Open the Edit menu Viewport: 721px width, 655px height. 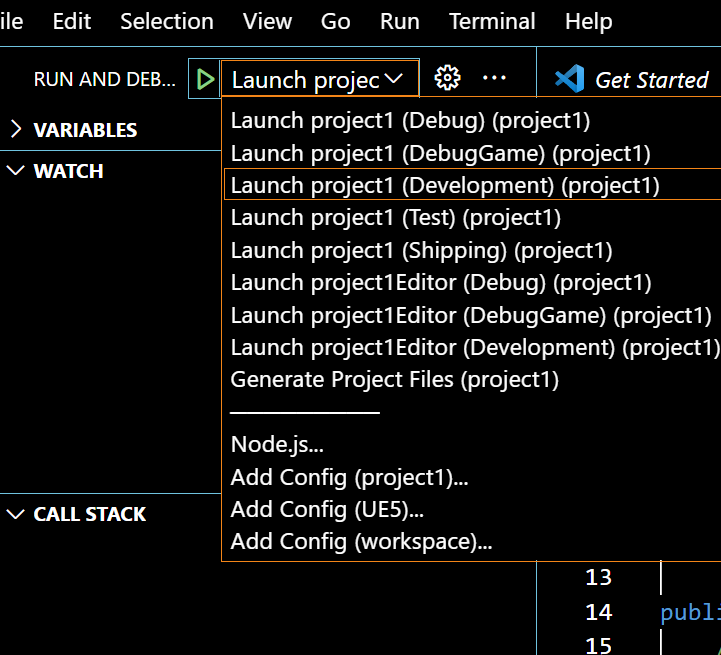(x=72, y=21)
